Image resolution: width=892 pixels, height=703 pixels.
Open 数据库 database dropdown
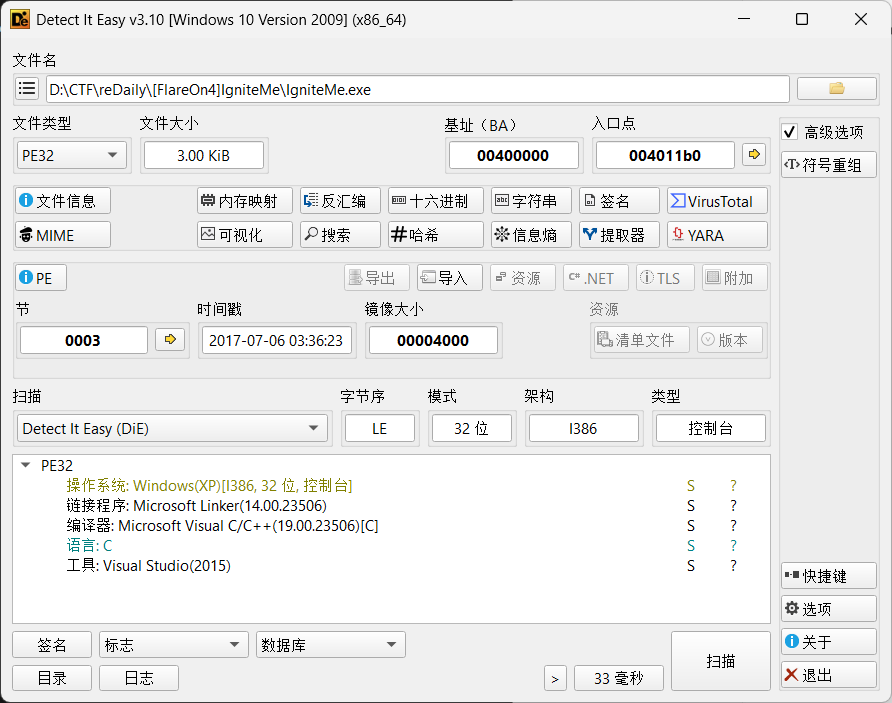coord(331,644)
